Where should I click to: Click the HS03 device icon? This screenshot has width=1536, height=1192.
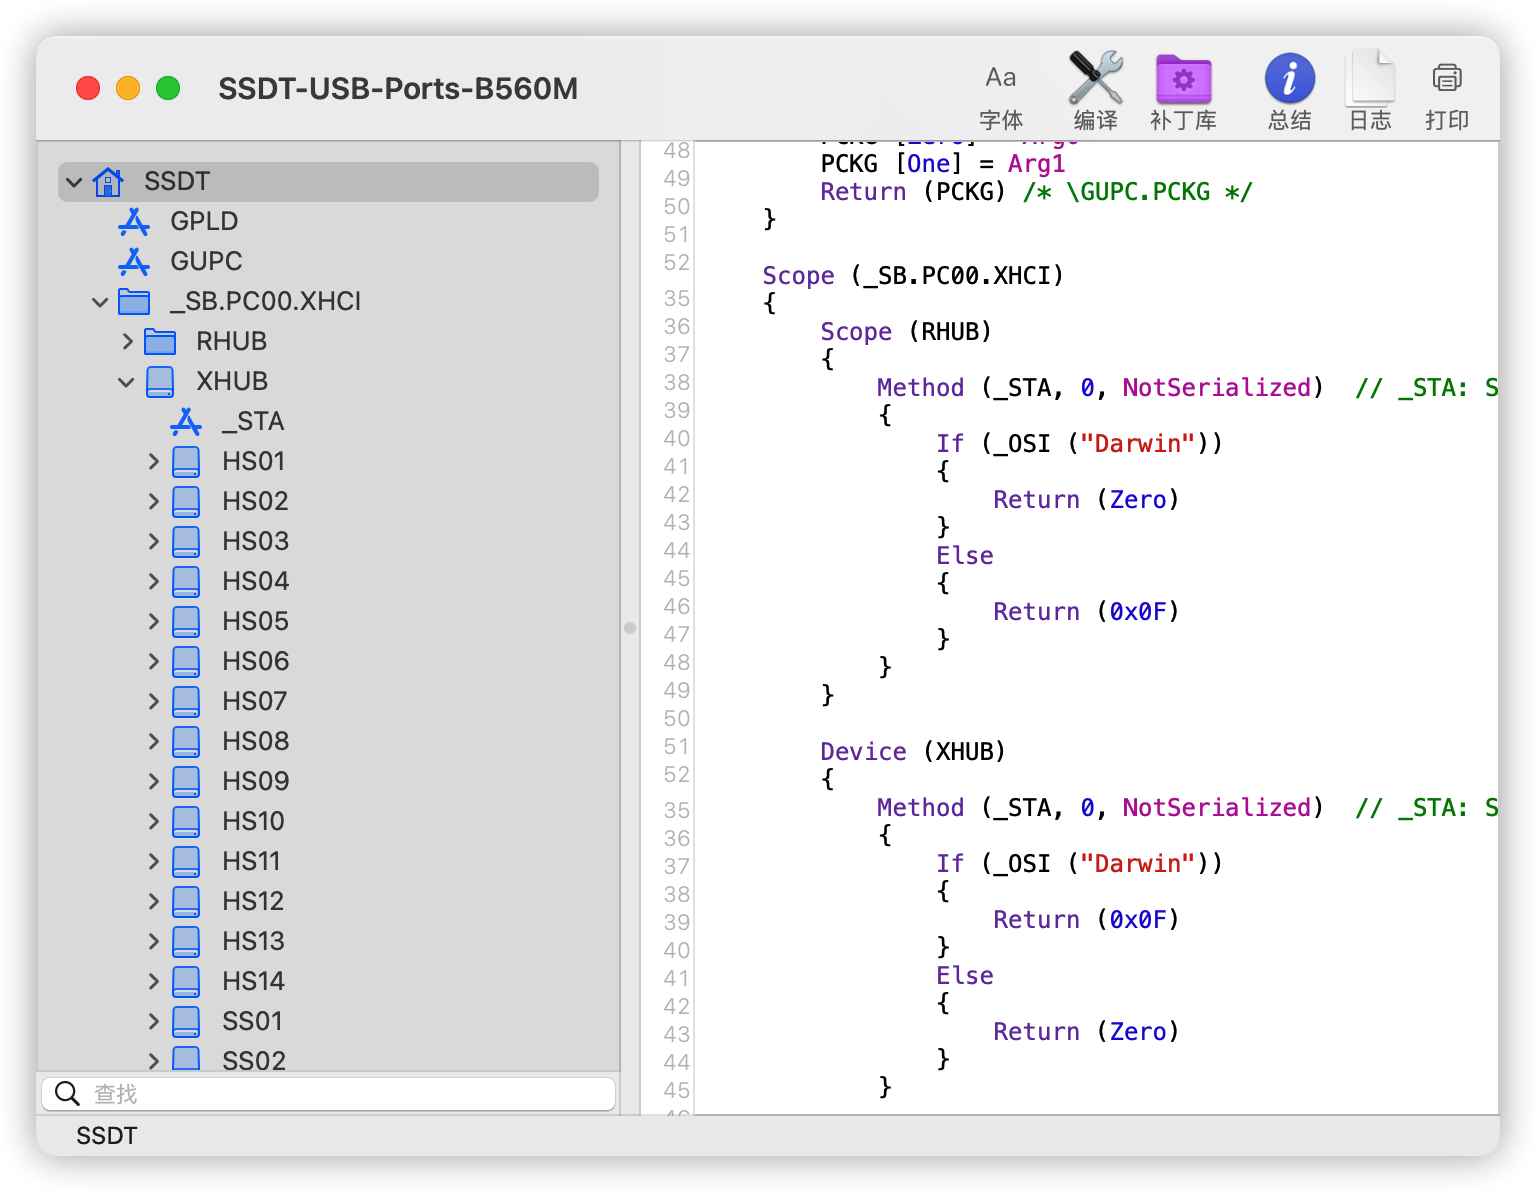[x=186, y=541]
